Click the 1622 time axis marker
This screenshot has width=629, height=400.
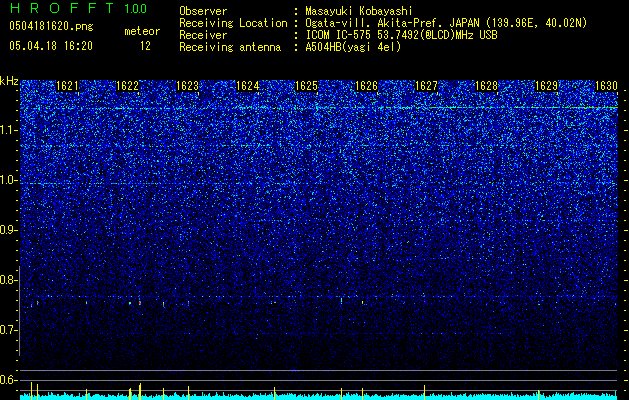point(127,86)
